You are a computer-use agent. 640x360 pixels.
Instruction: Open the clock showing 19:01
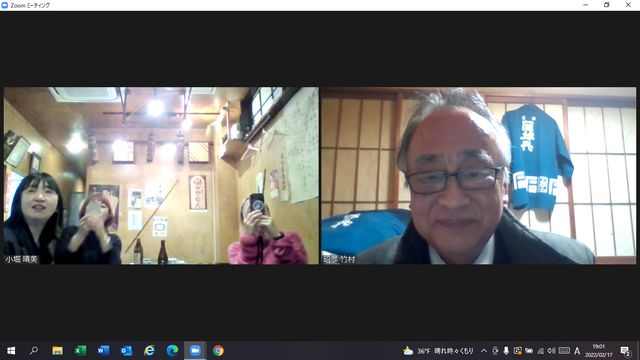click(x=599, y=351)
